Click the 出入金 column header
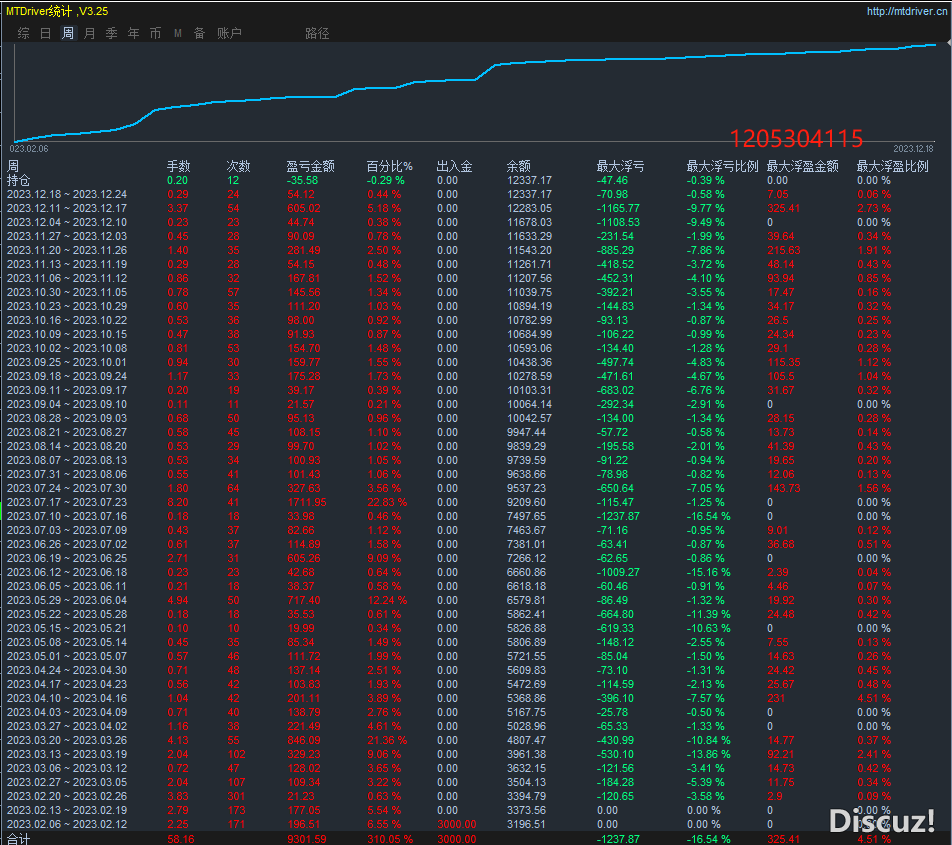This screenshot has height=845, width=952. (455, 166)
